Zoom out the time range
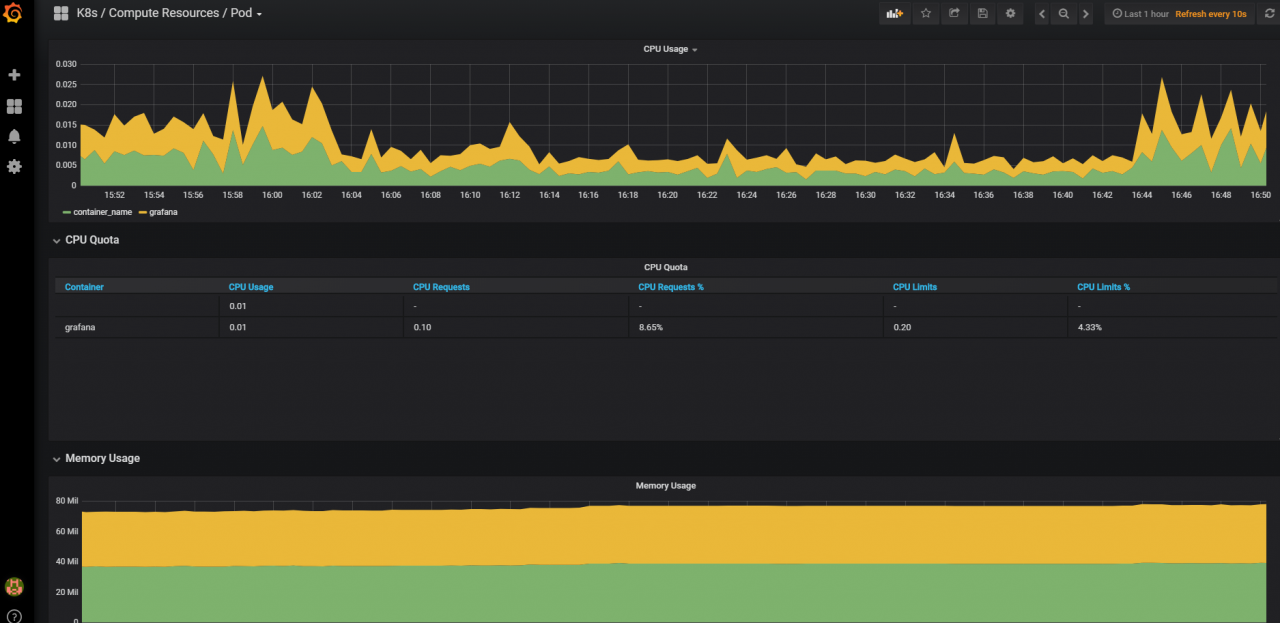The width and height of the screenshot is (1280, 623). pyautogui.click(x=1063, y=14)
